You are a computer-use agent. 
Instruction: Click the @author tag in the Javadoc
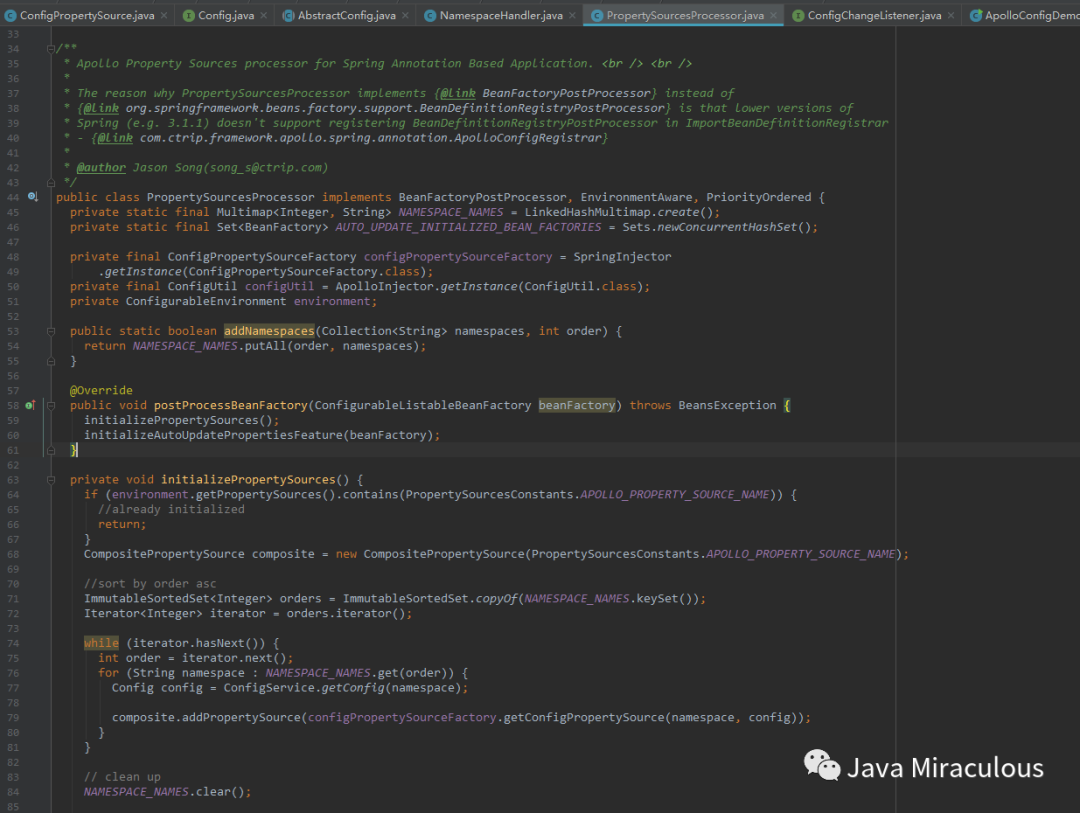[101, 167]
